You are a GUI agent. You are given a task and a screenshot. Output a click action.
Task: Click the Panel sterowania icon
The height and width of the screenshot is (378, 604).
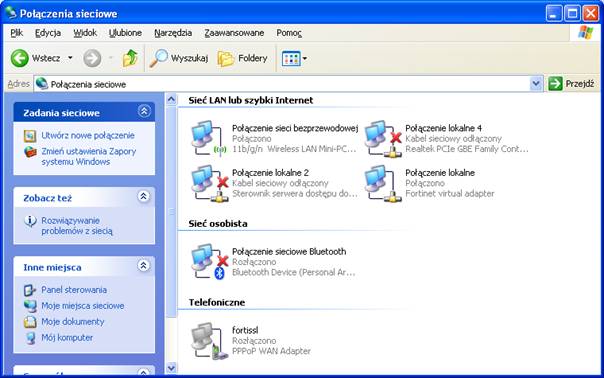30,290
